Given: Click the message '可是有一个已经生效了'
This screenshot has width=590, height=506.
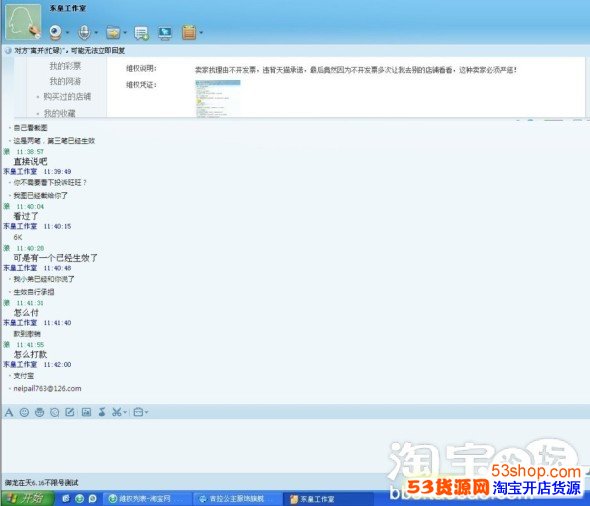Looking at the screenshot, I should click(x=56, y=258).
